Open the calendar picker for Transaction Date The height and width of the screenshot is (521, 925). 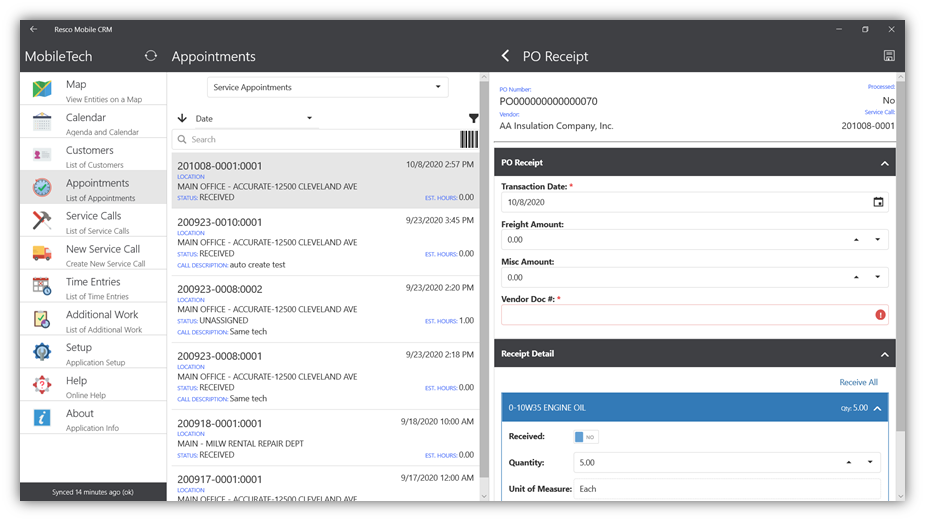pyautogui.click(x=878, y=202)
